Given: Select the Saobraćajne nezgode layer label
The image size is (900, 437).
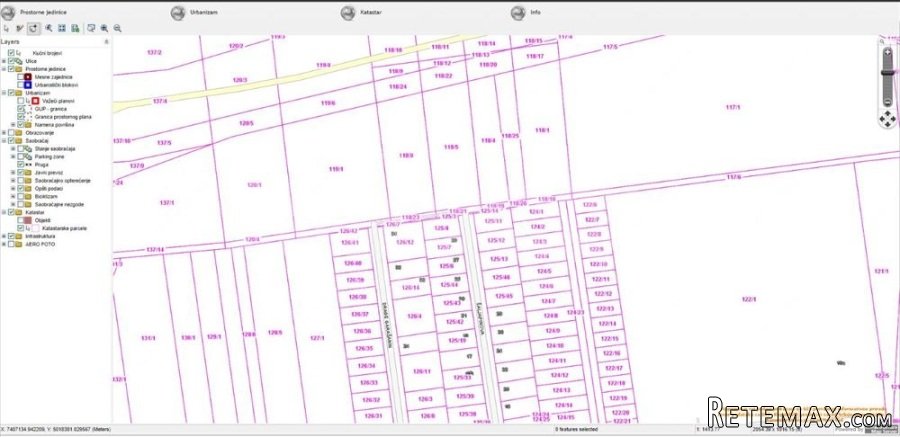Looking at the screenshot, I should pyautogui.click(x=60, y=204).
